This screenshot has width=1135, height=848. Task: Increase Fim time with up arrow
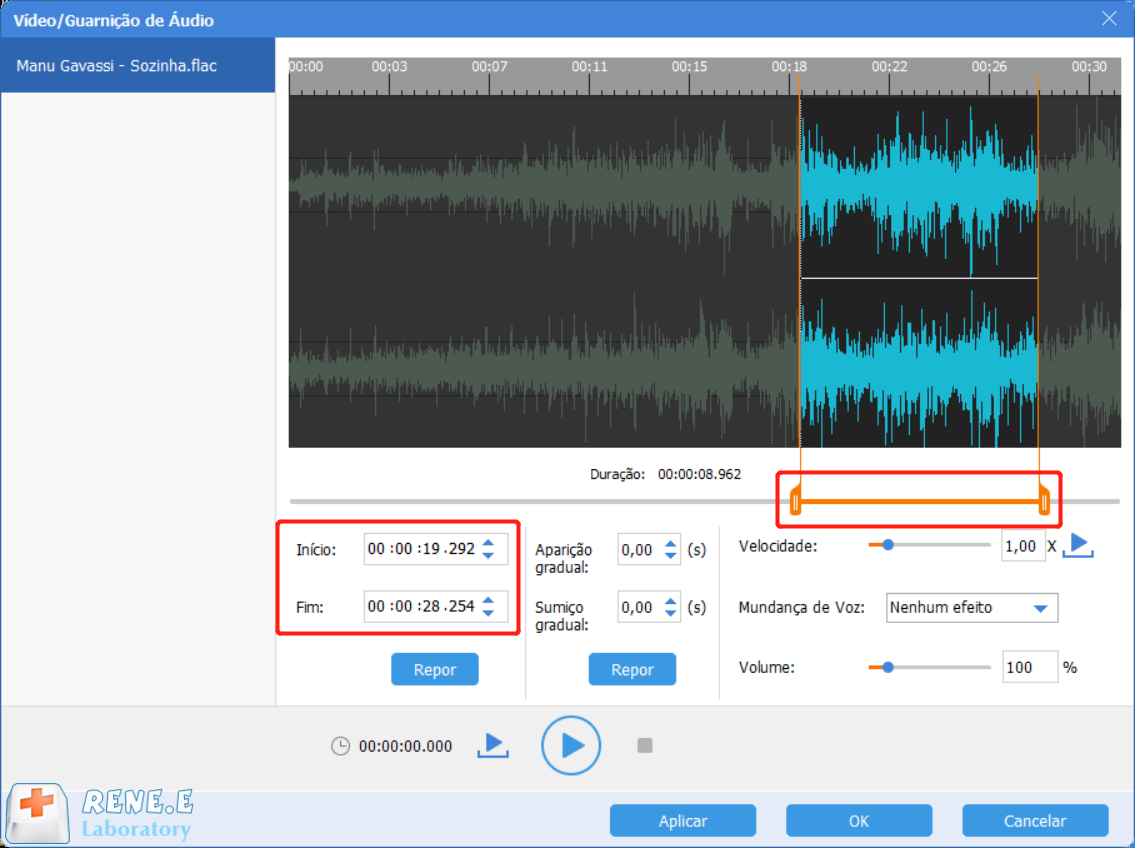489,600
